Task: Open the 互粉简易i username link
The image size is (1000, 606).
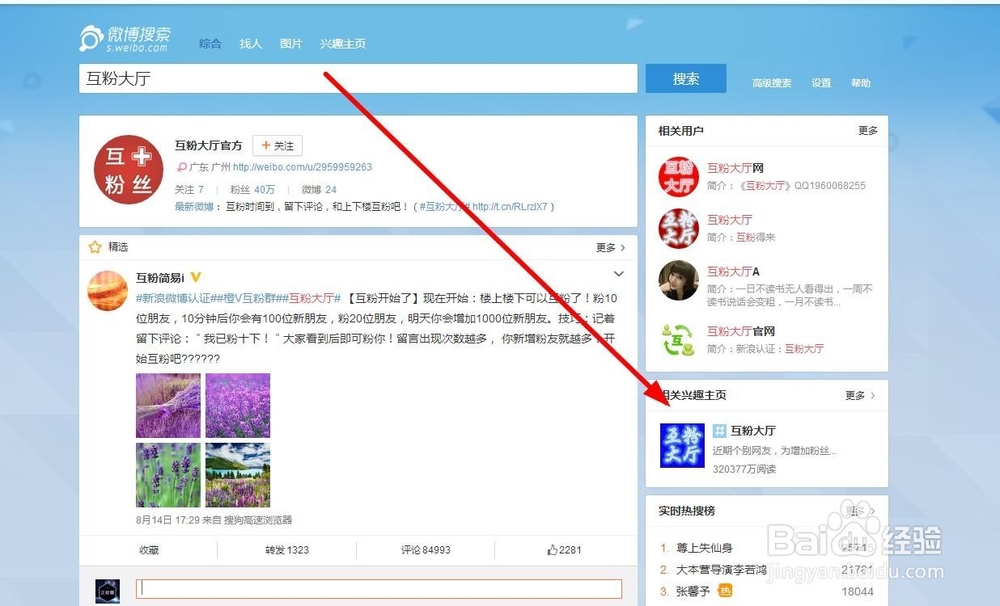Action: point(160,277)
